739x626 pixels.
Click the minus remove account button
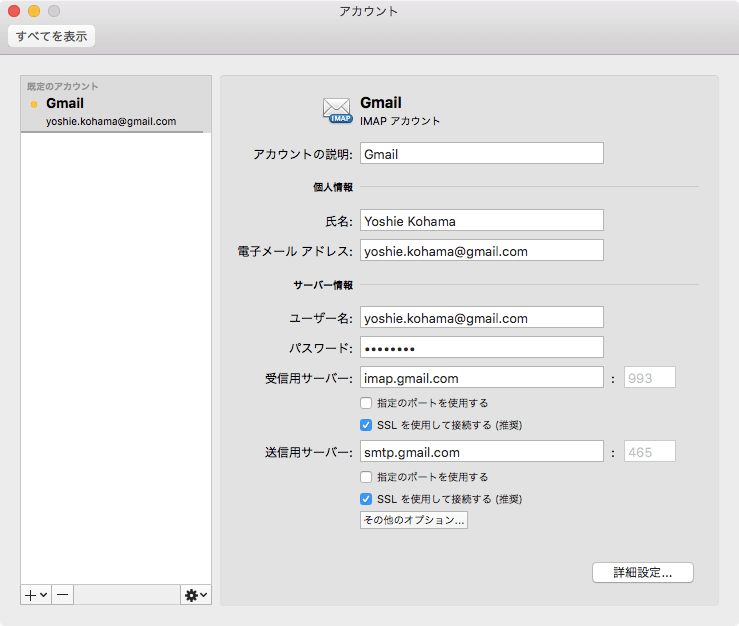[x=62, y=595]
